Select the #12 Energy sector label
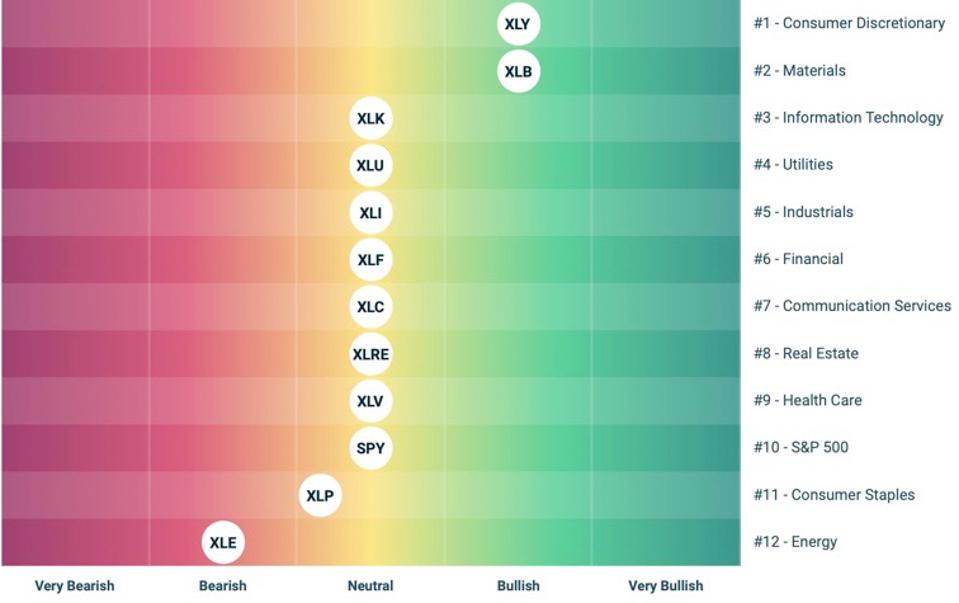 click(795, 542)
